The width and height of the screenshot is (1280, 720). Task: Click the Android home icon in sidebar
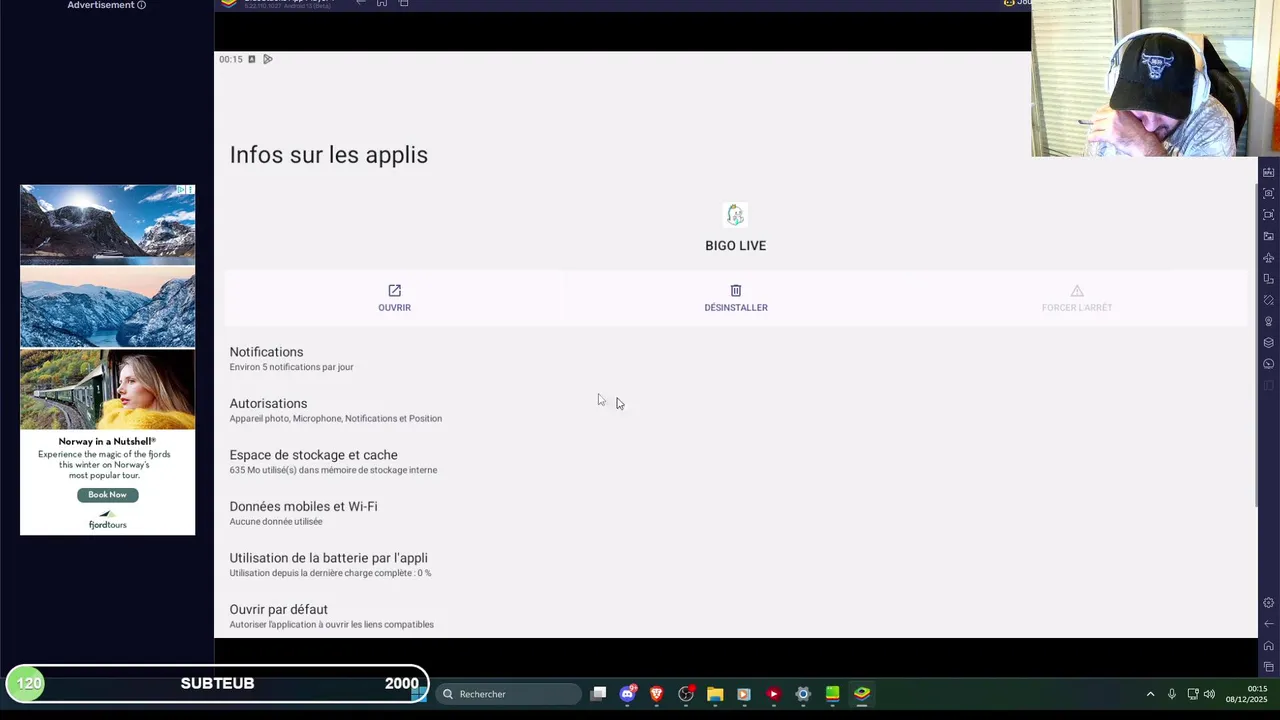pos(1268,646)
